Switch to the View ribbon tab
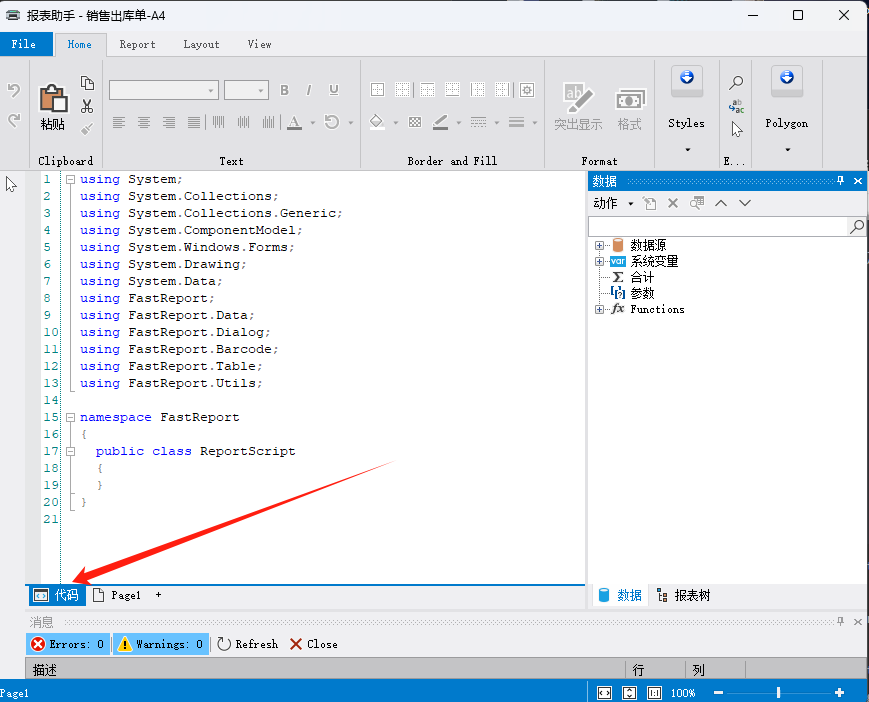This screenshot has height=702, width=869. (259, 44)
